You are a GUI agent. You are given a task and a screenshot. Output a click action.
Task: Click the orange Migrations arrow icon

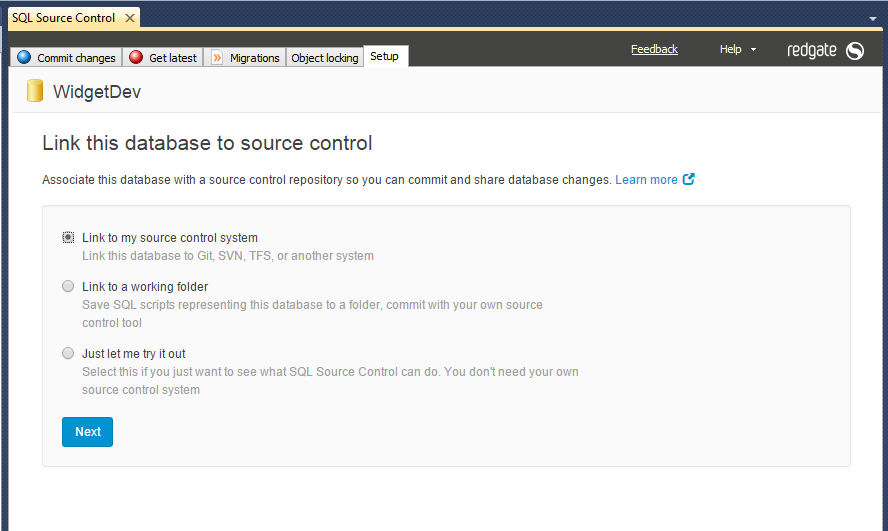click(x=217, y=57)
